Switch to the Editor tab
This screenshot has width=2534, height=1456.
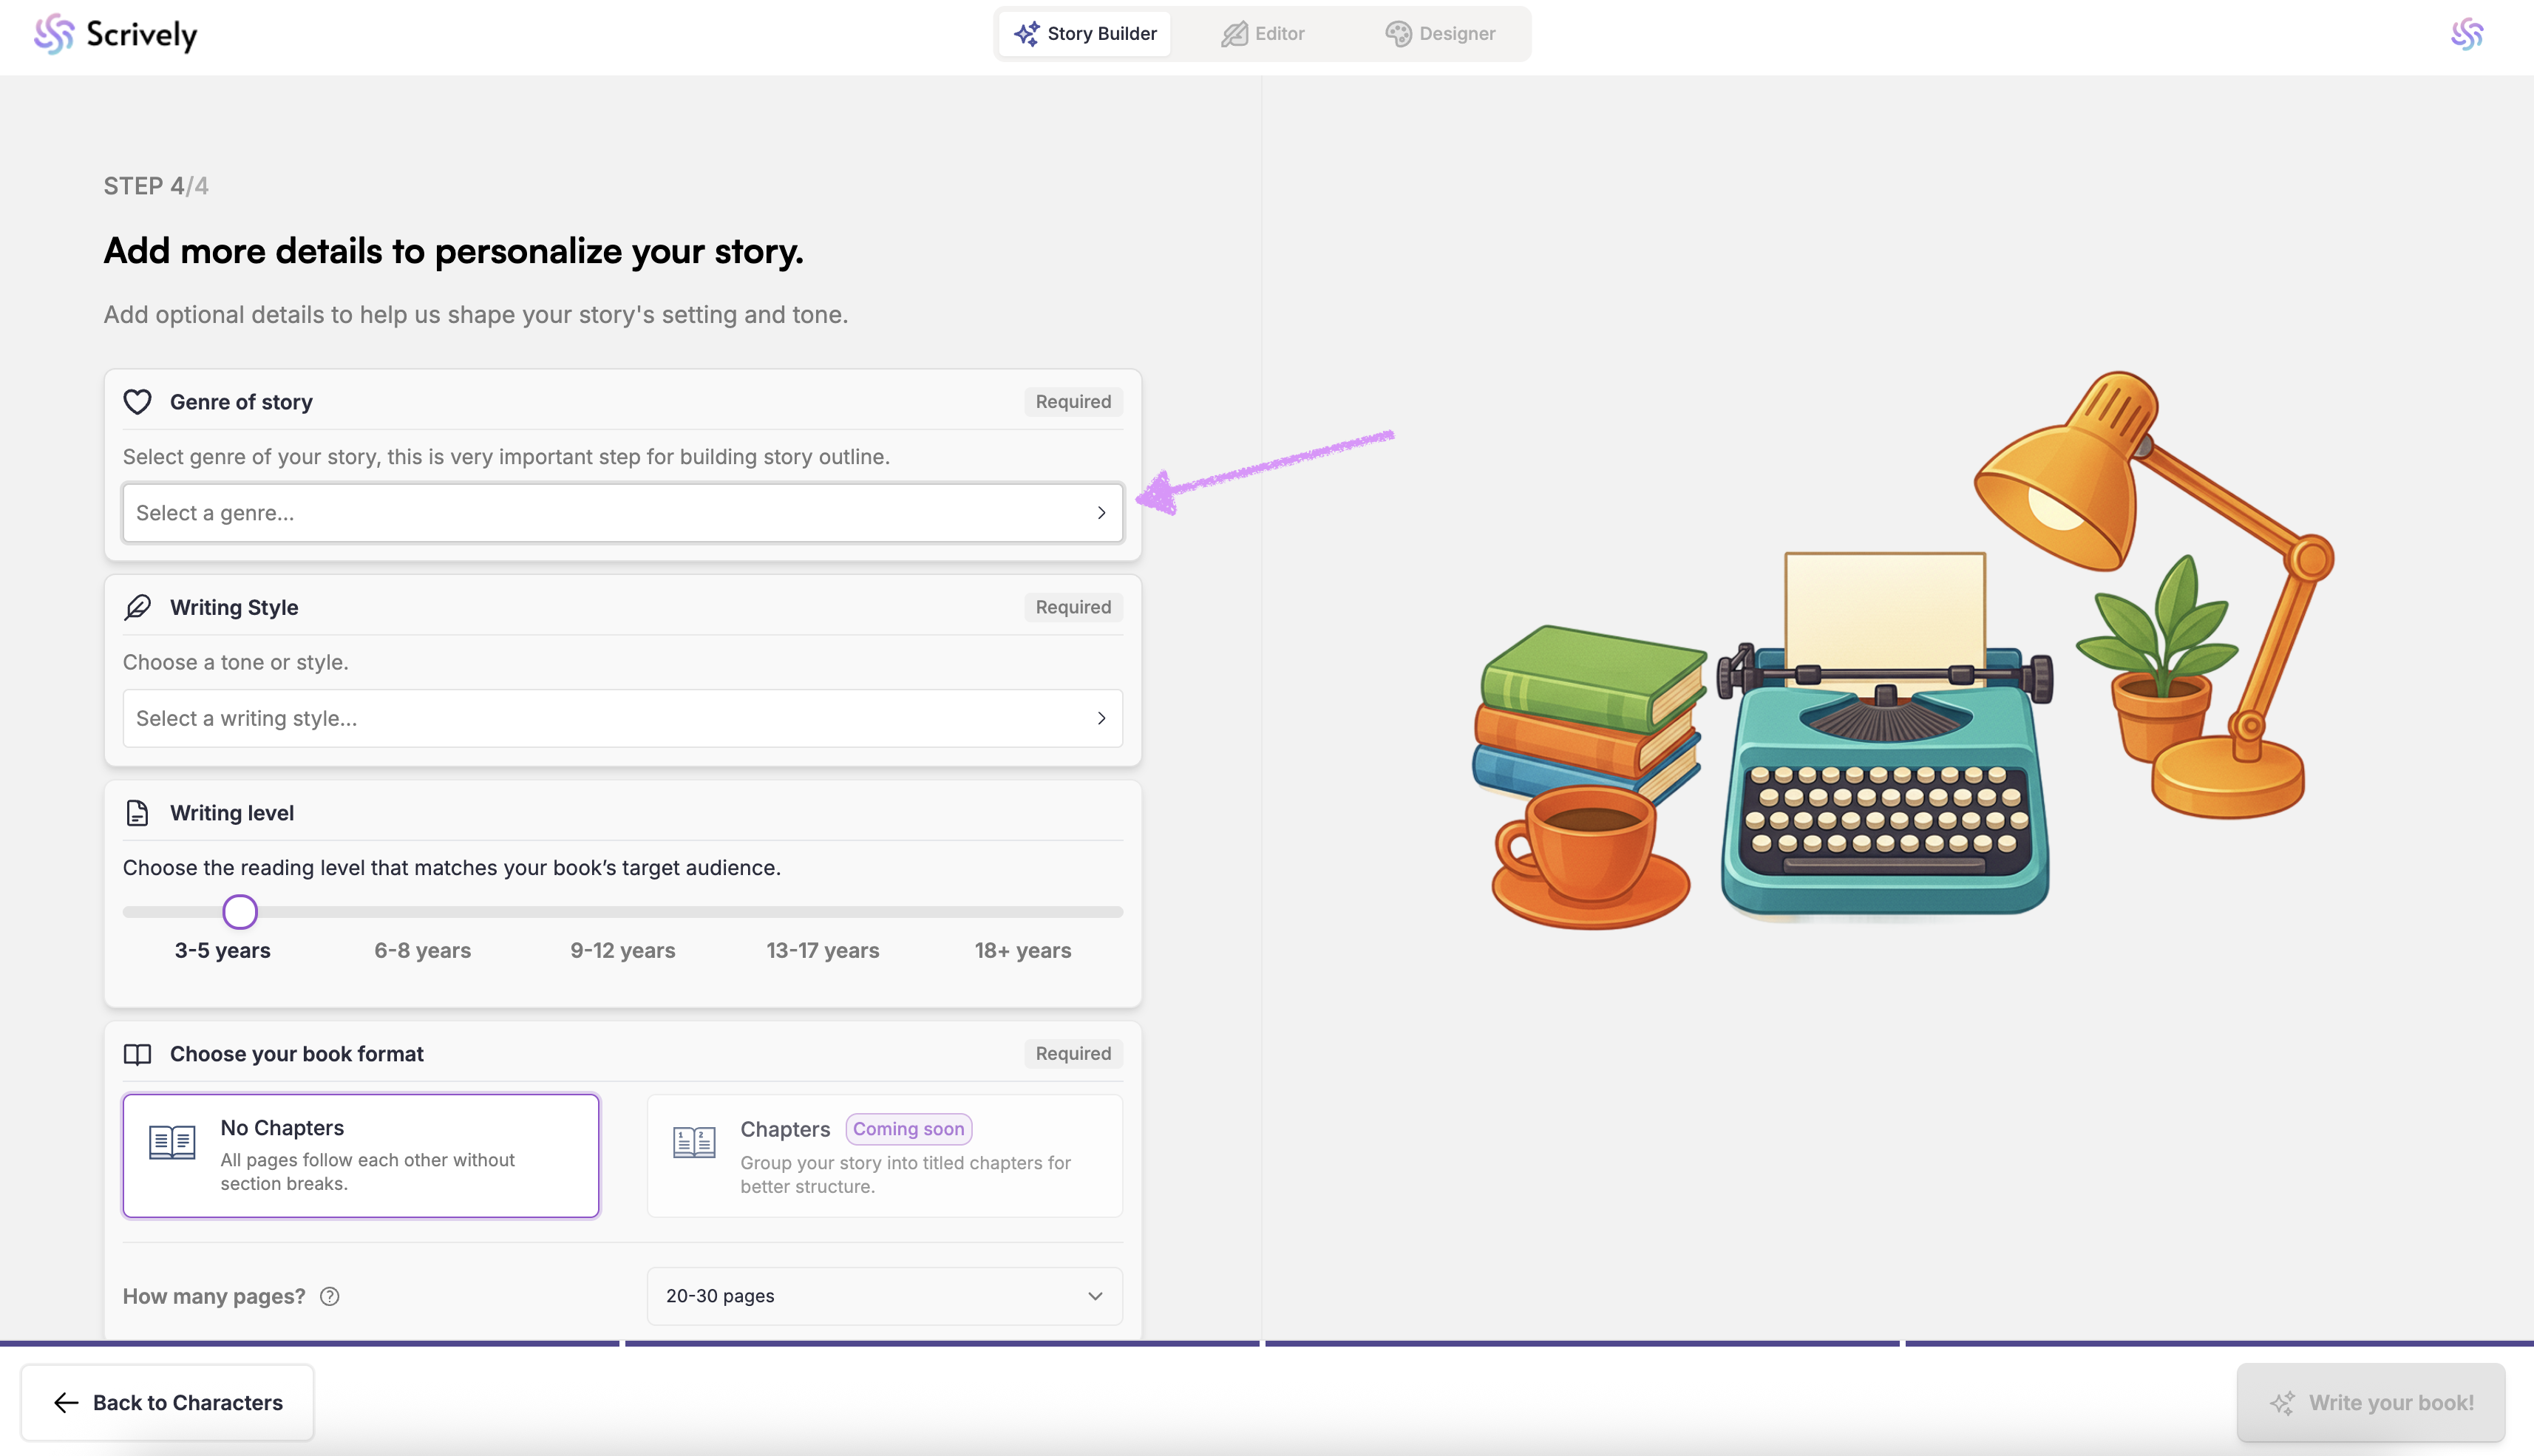1263,34
